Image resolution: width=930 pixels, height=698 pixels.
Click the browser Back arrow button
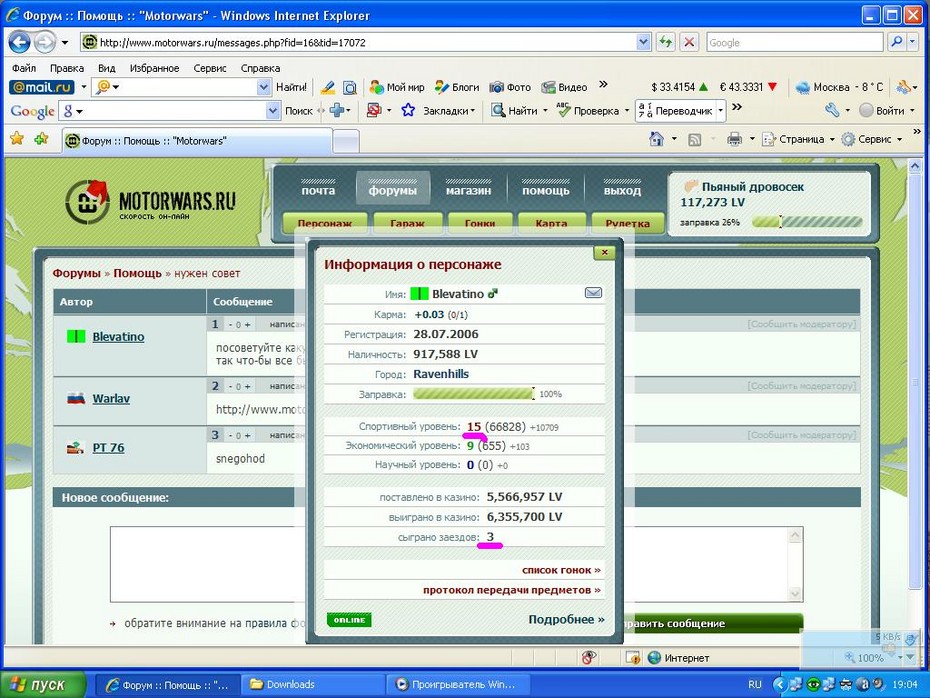pos(20,42)
